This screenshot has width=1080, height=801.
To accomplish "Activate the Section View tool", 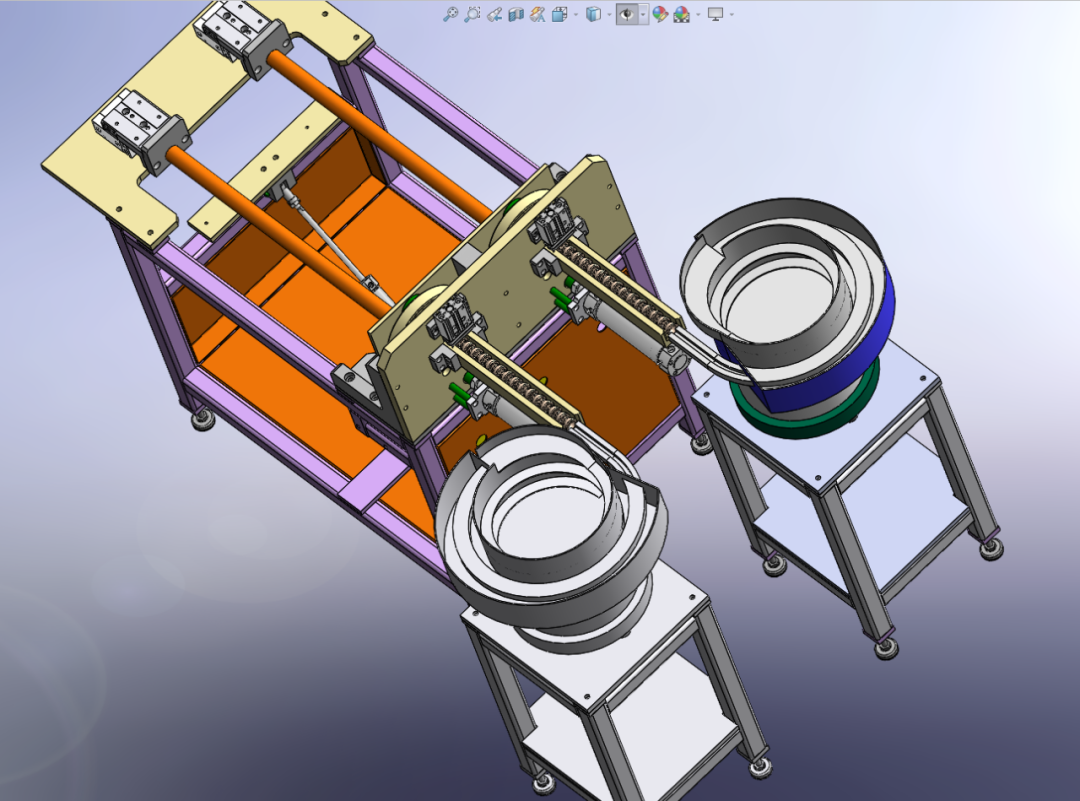I will pyautogui.click(x=515, y=14).
